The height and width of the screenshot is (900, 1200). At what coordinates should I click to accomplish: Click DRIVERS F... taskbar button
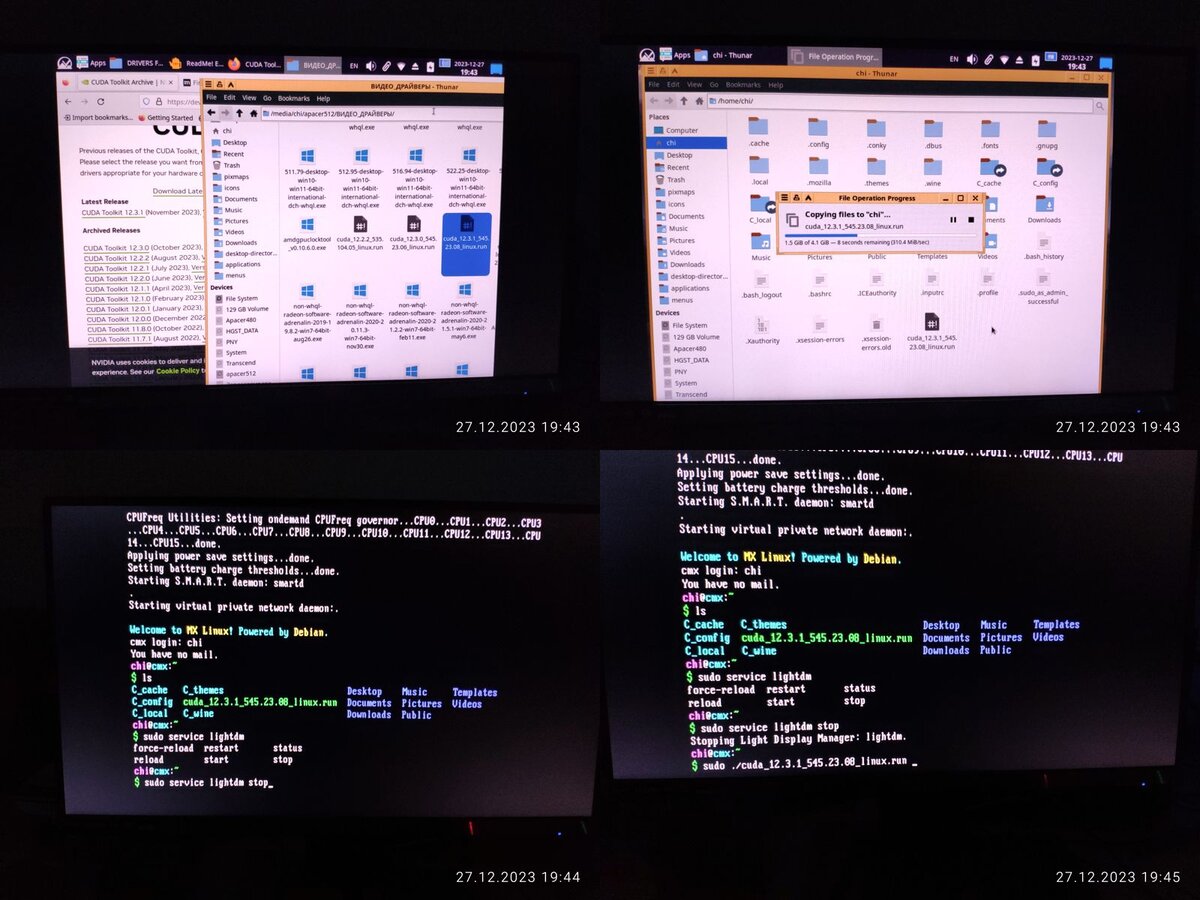coord(136,64)
